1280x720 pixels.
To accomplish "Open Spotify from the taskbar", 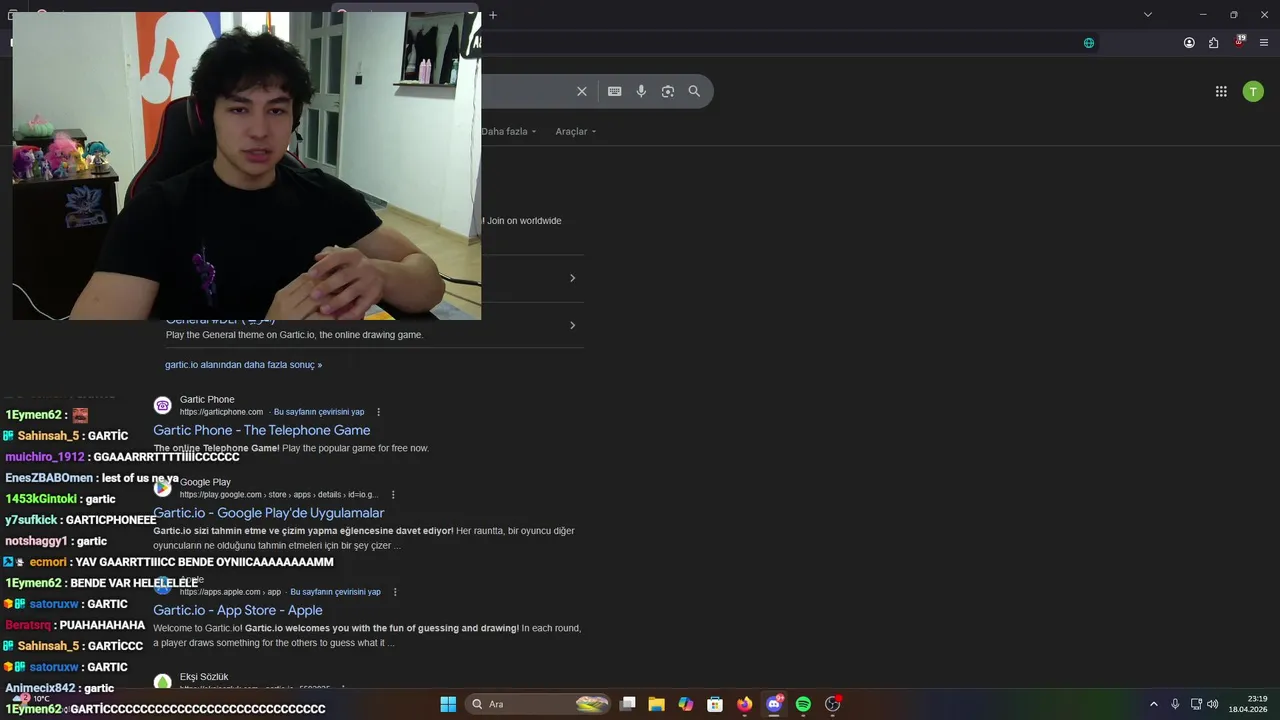I will (803, 704).
